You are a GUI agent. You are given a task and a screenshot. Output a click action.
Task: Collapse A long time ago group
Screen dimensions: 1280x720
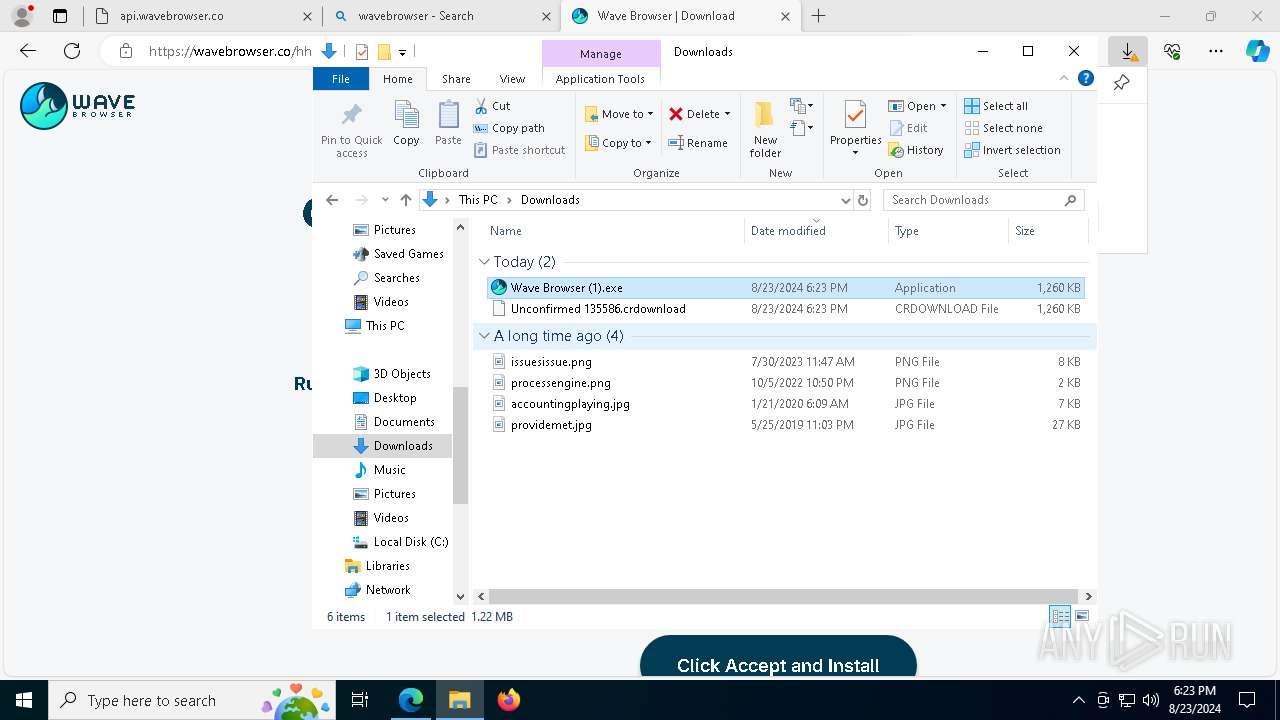[x=485, y=336]
